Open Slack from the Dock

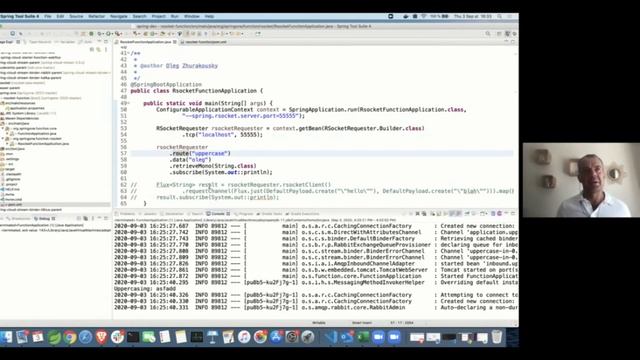pos(117,337)
